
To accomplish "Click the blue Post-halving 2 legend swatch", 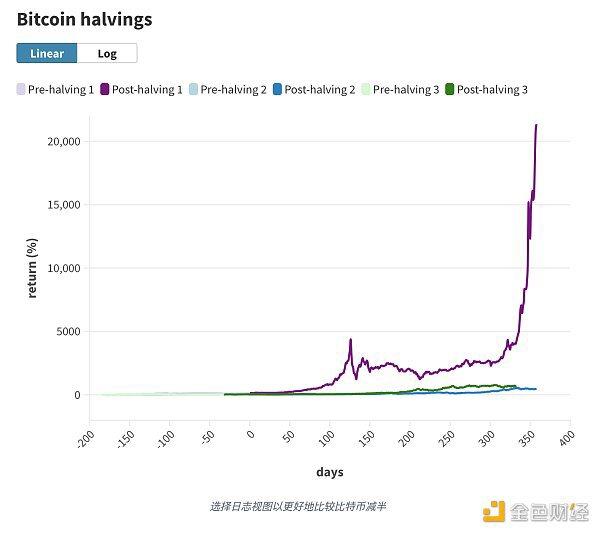I will [x=277, y=89].
